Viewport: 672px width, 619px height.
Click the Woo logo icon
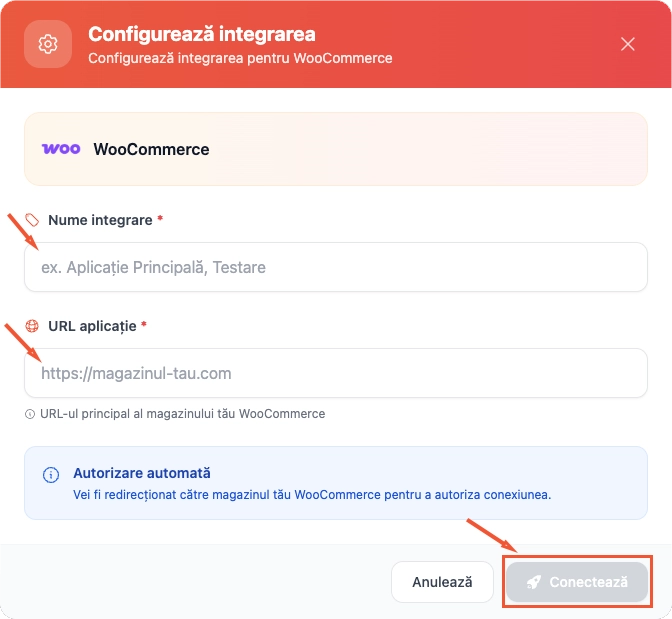pos(61,149)
